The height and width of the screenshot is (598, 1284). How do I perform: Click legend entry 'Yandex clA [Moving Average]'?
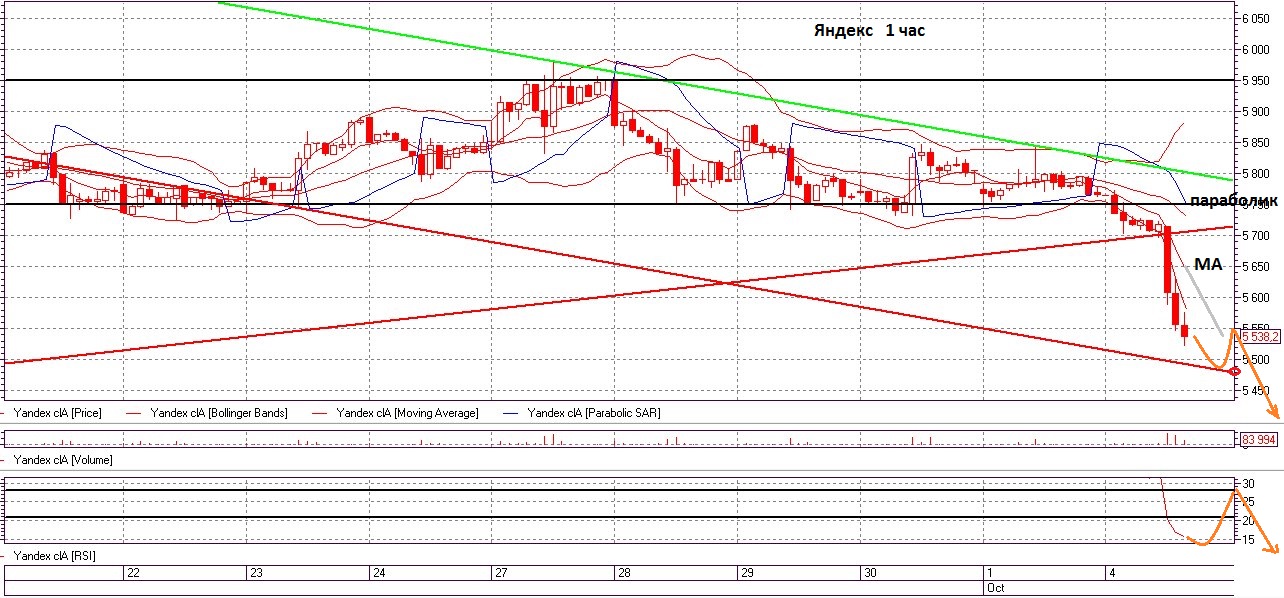click(407, 412)
